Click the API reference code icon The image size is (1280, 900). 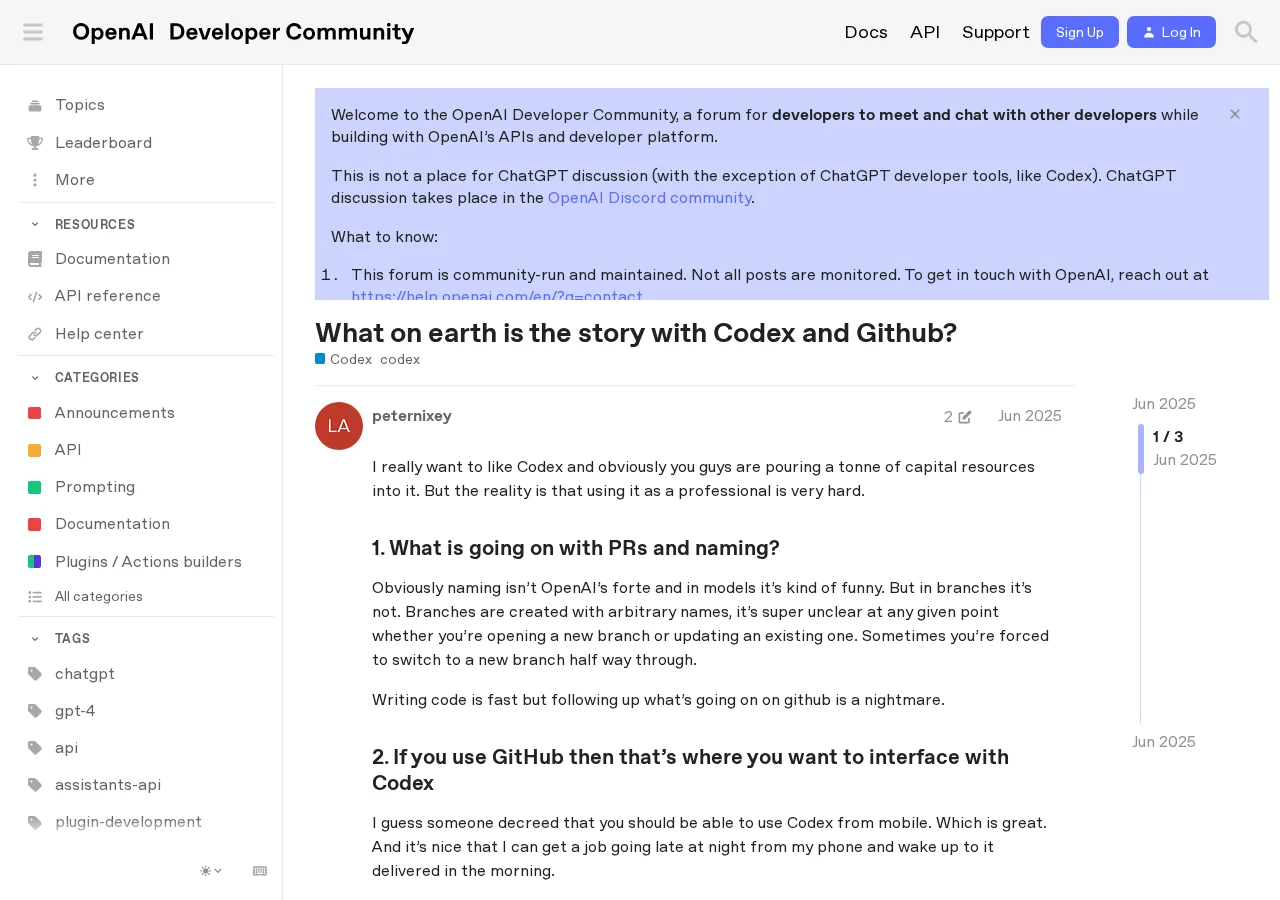[x=35, y=296]
